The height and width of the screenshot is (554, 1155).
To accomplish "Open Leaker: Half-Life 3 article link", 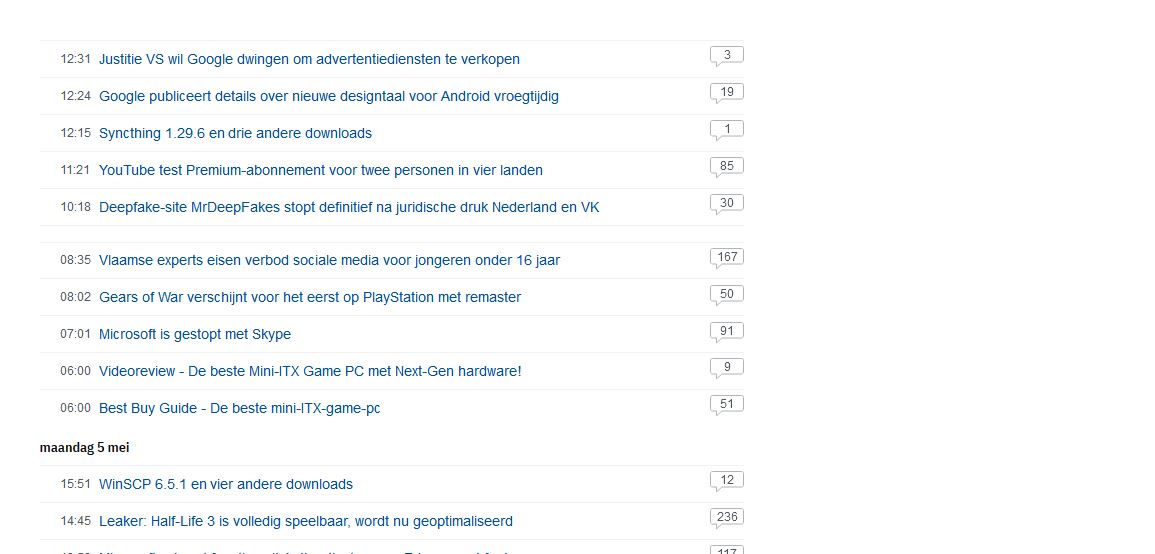I will tap(306, 522).
